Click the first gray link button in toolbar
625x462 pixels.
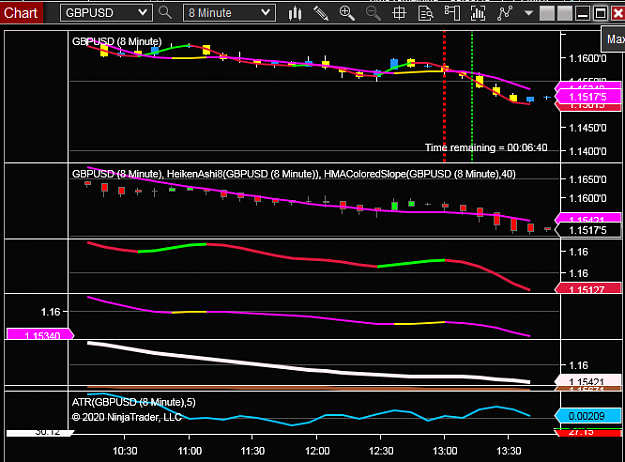point(547,14)
